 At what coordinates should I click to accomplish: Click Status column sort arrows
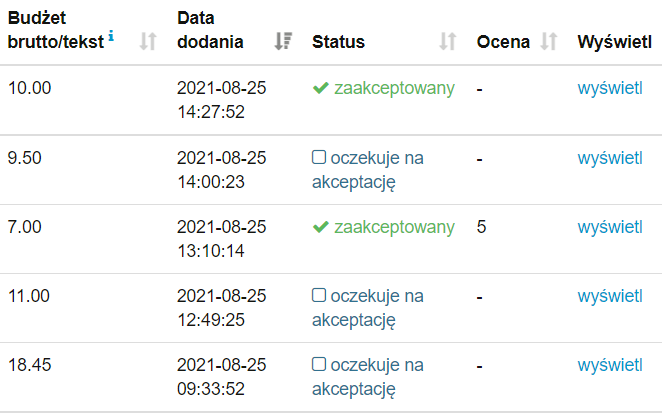click(448, 42)
